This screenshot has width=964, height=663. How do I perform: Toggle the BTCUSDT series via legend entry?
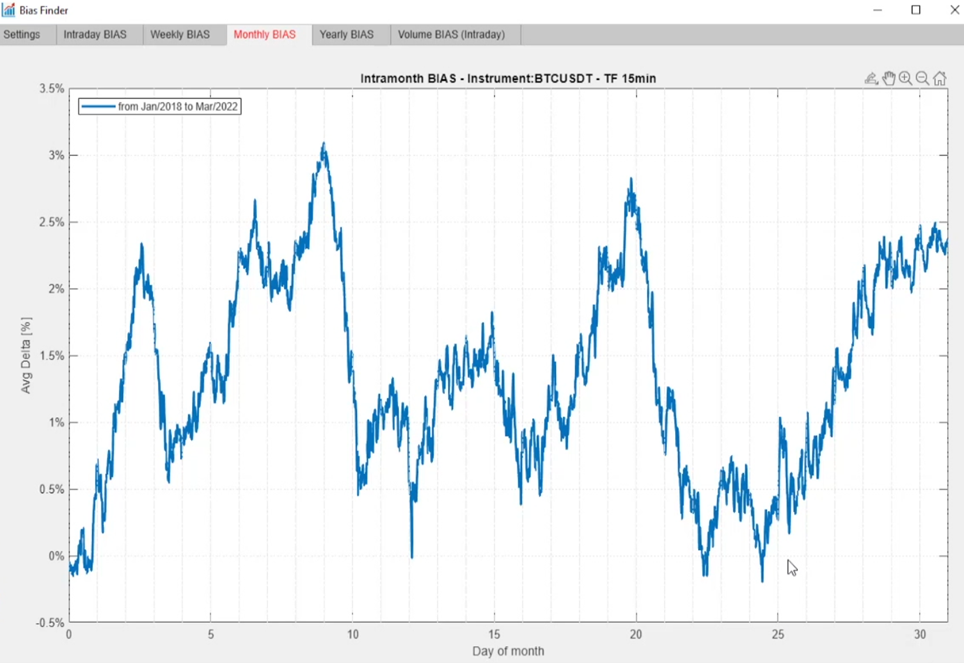(x=160, y=105)
